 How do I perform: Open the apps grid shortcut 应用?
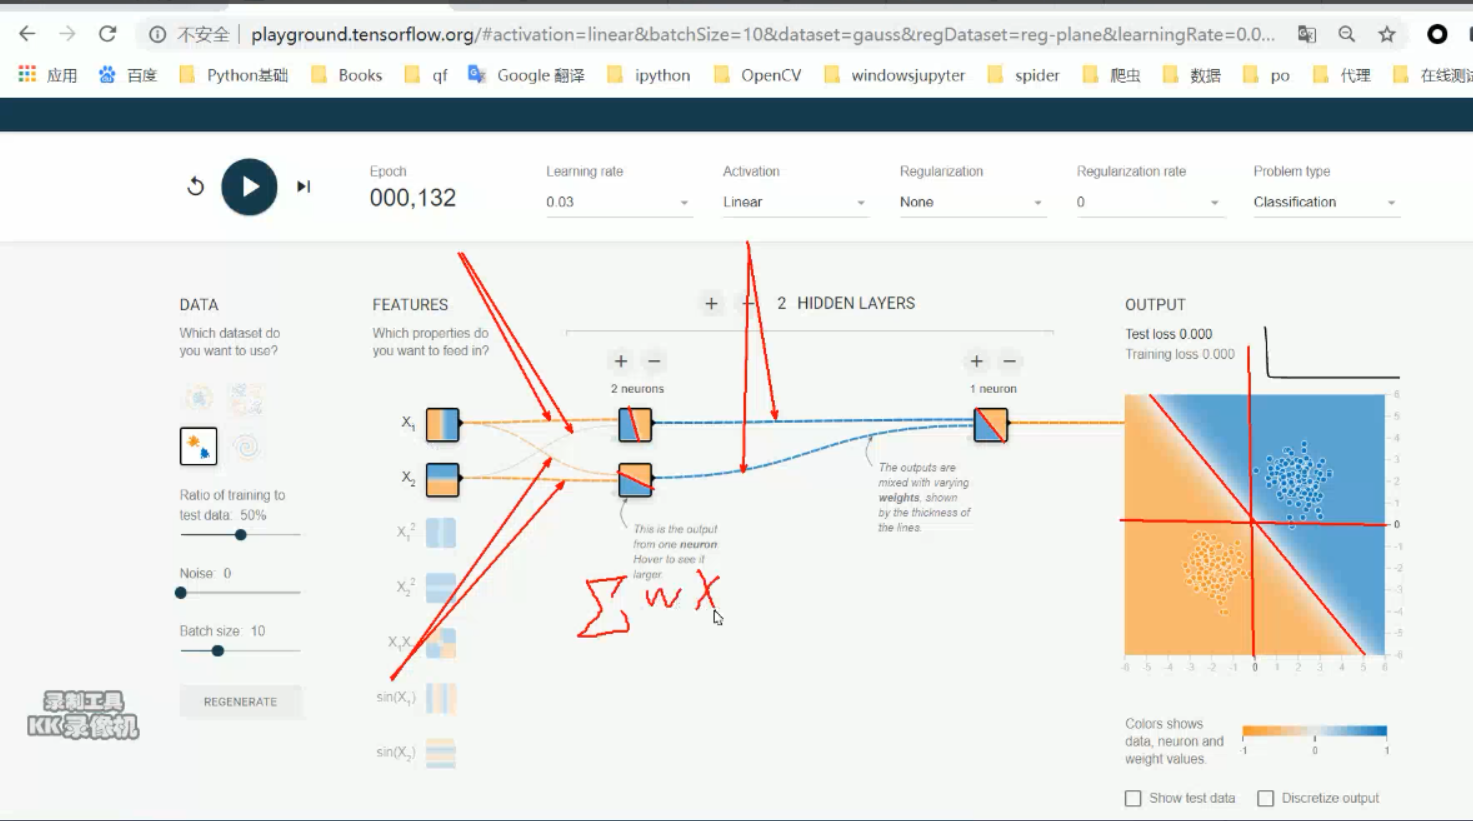(x=47, y=75)
